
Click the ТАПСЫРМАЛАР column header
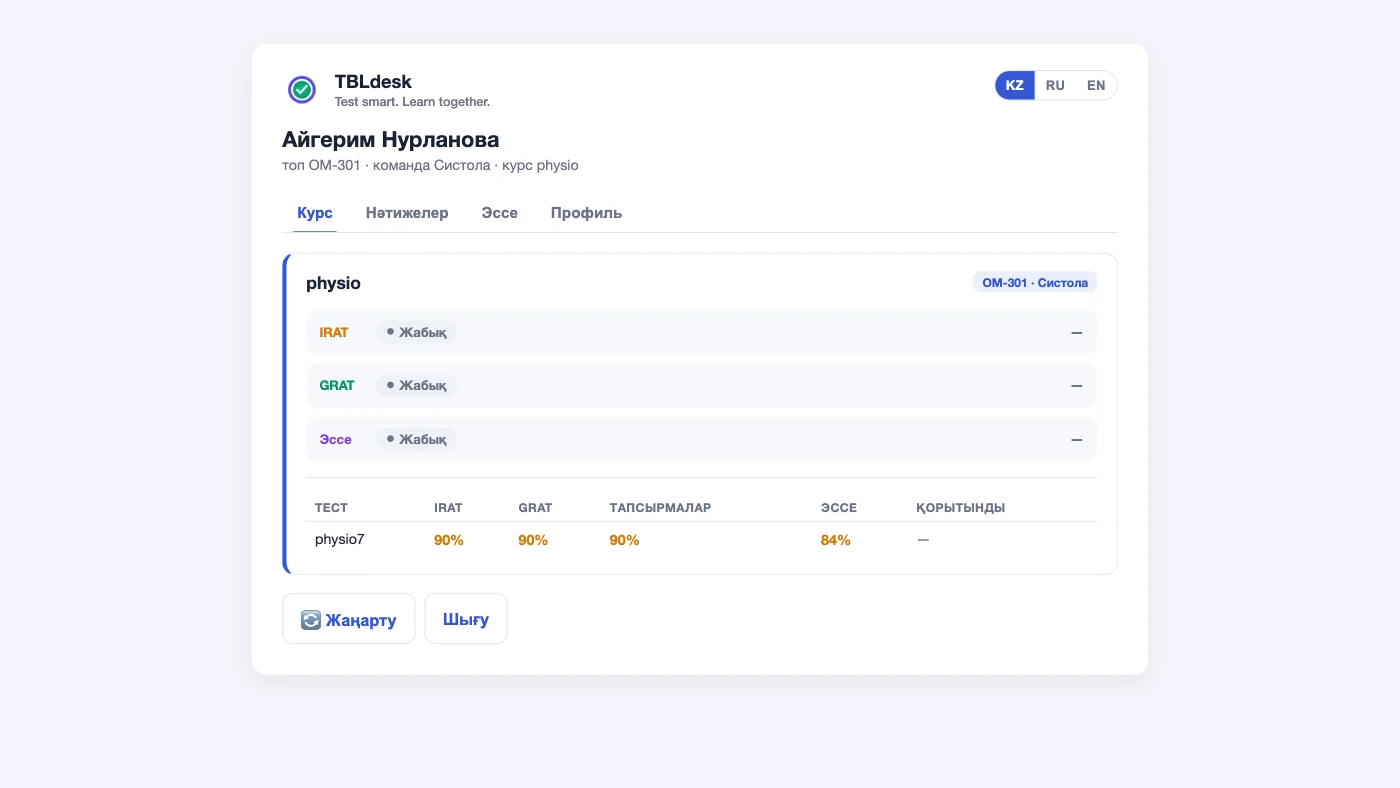click(660, 508)
